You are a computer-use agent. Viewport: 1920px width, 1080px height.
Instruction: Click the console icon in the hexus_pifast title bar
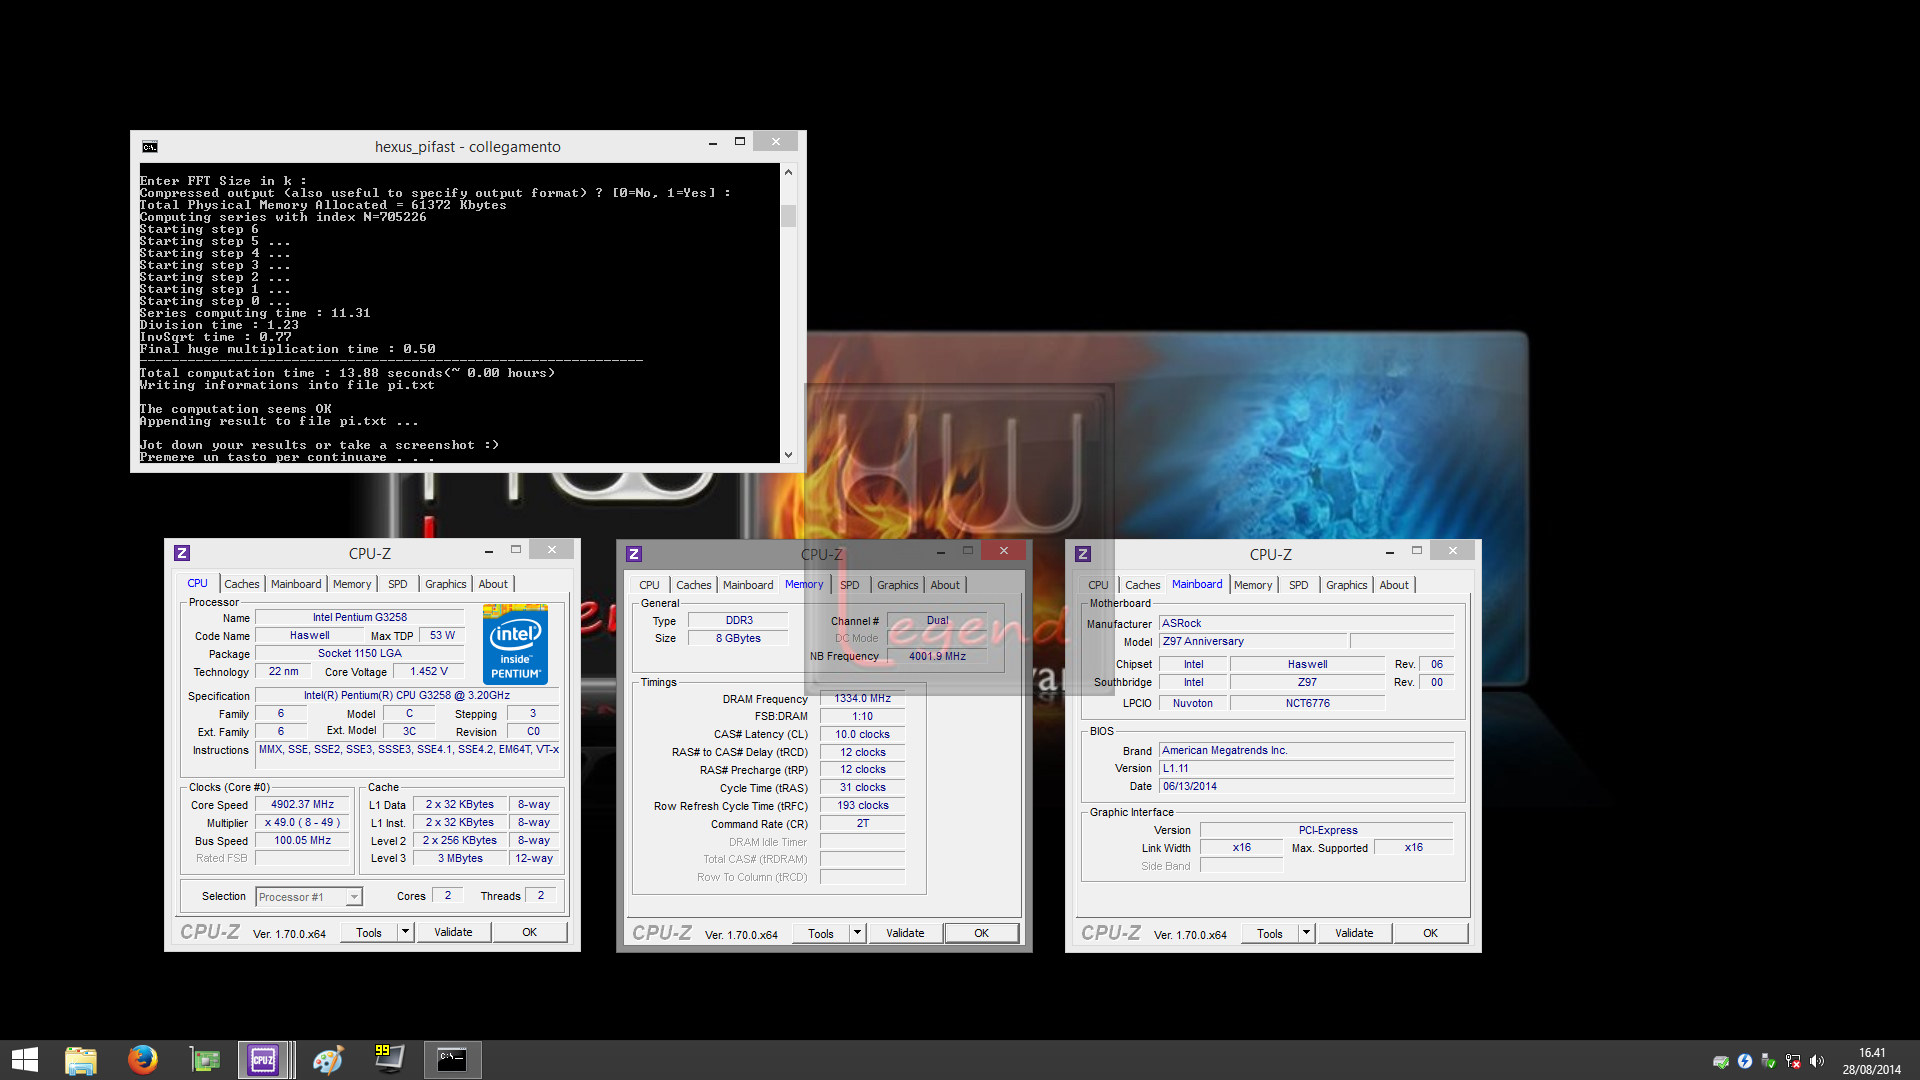[150, 147]
